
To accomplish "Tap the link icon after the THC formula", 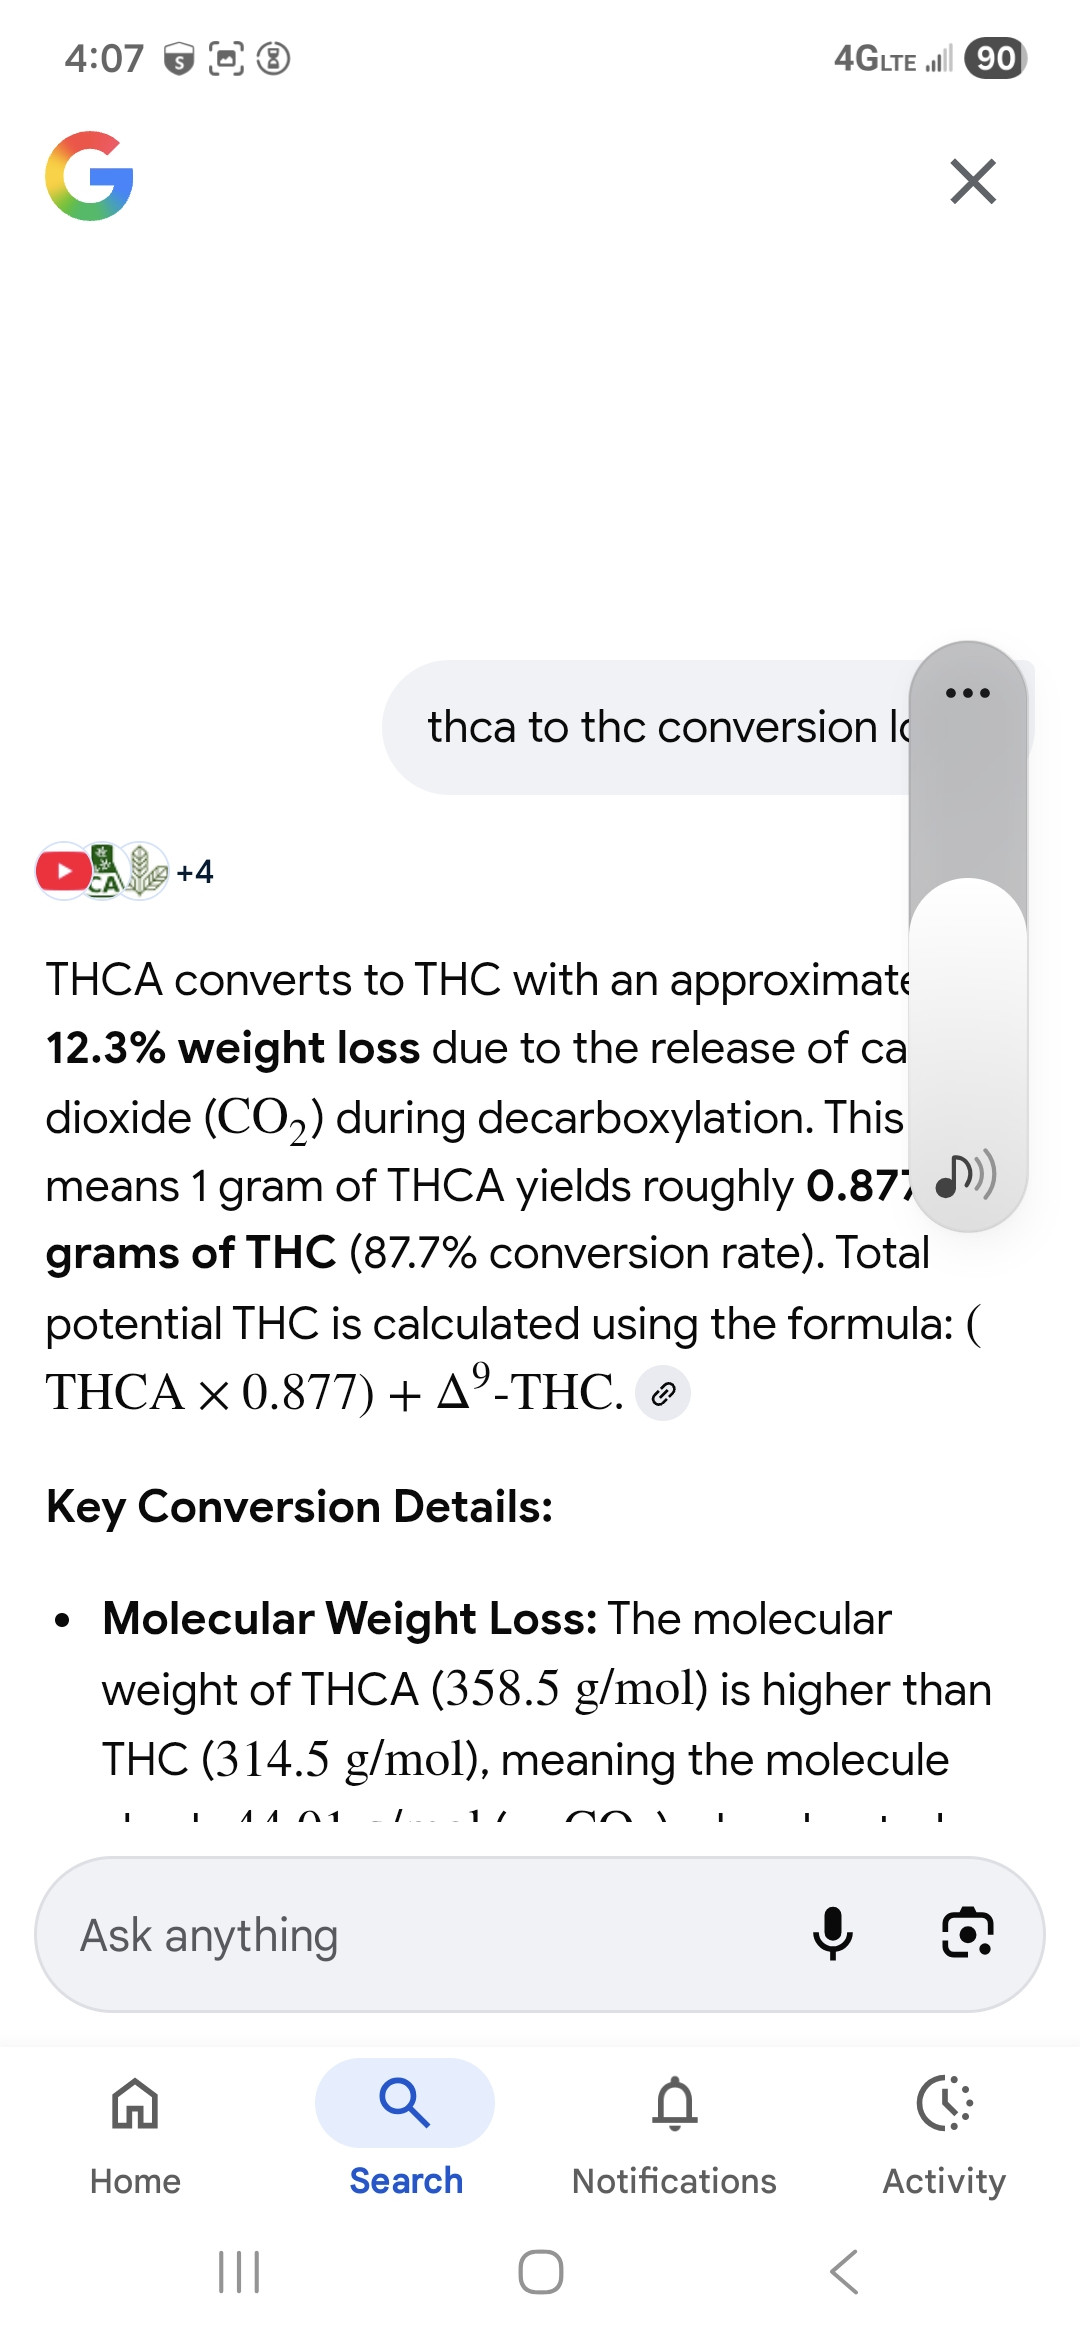I will pos(663,1393).
